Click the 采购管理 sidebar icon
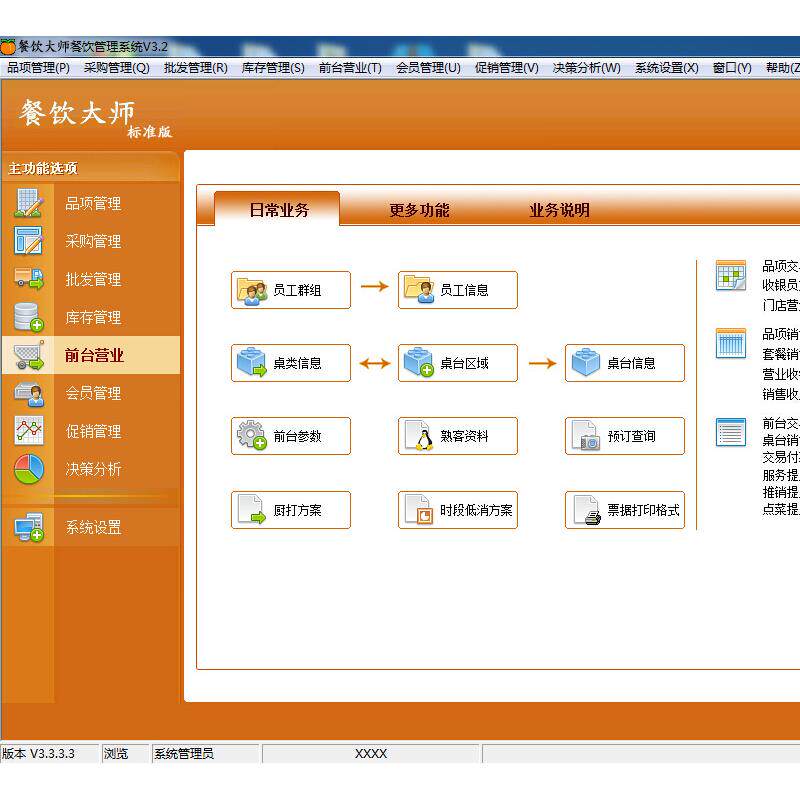 (28, 241)
